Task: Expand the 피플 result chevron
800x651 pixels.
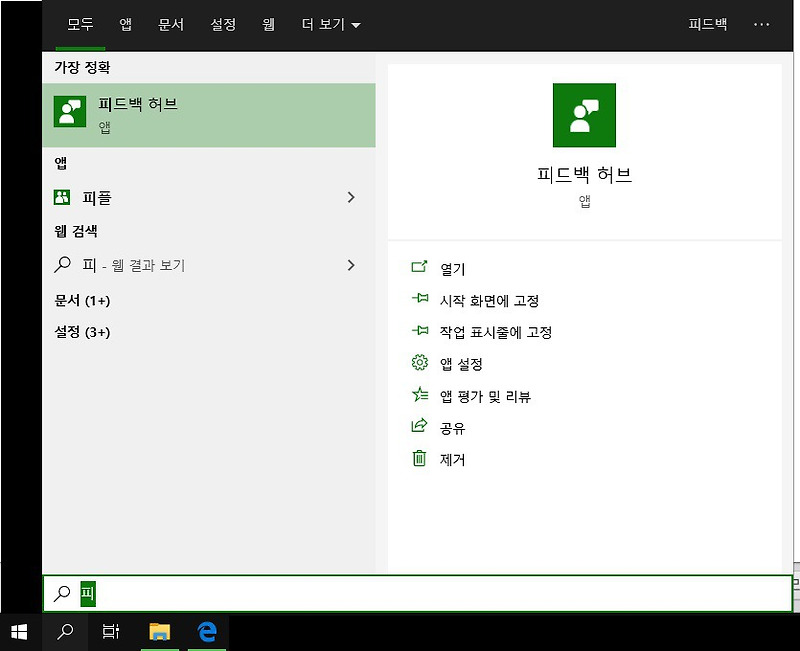Action: pyautogui.click(x=351, y=197)
